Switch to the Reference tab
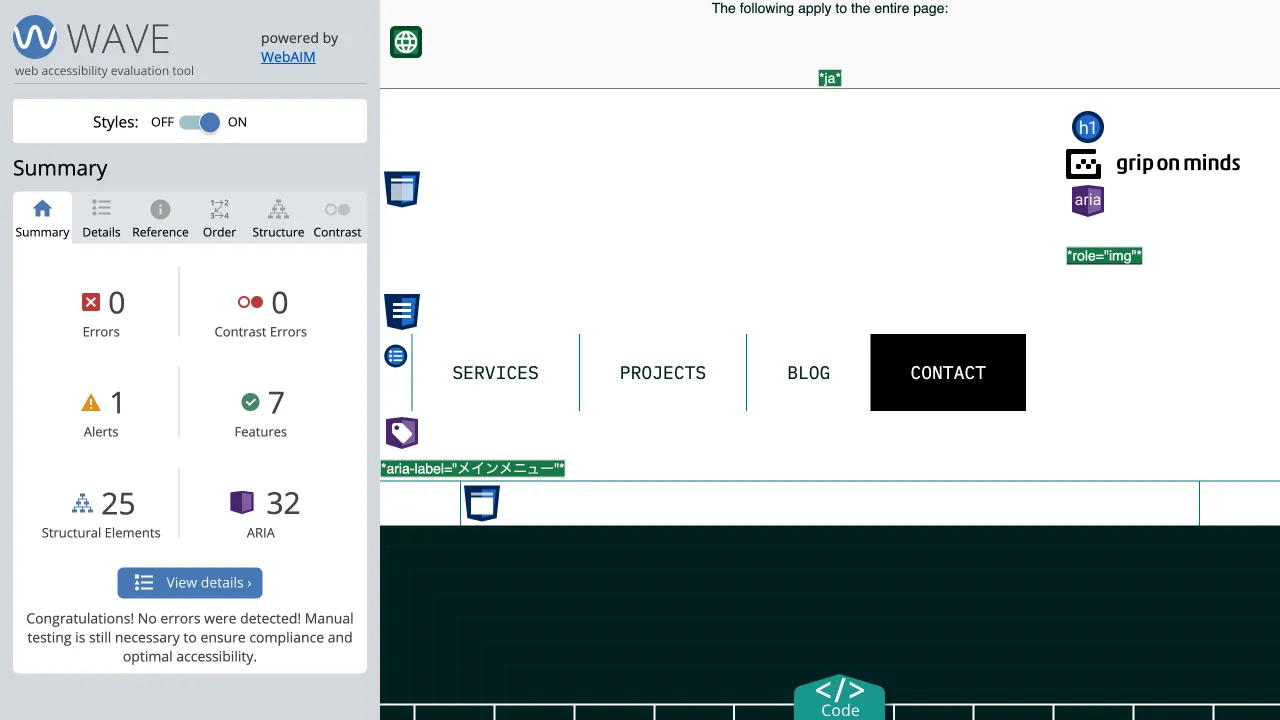 pyautogui.click(x=160, y=218)
